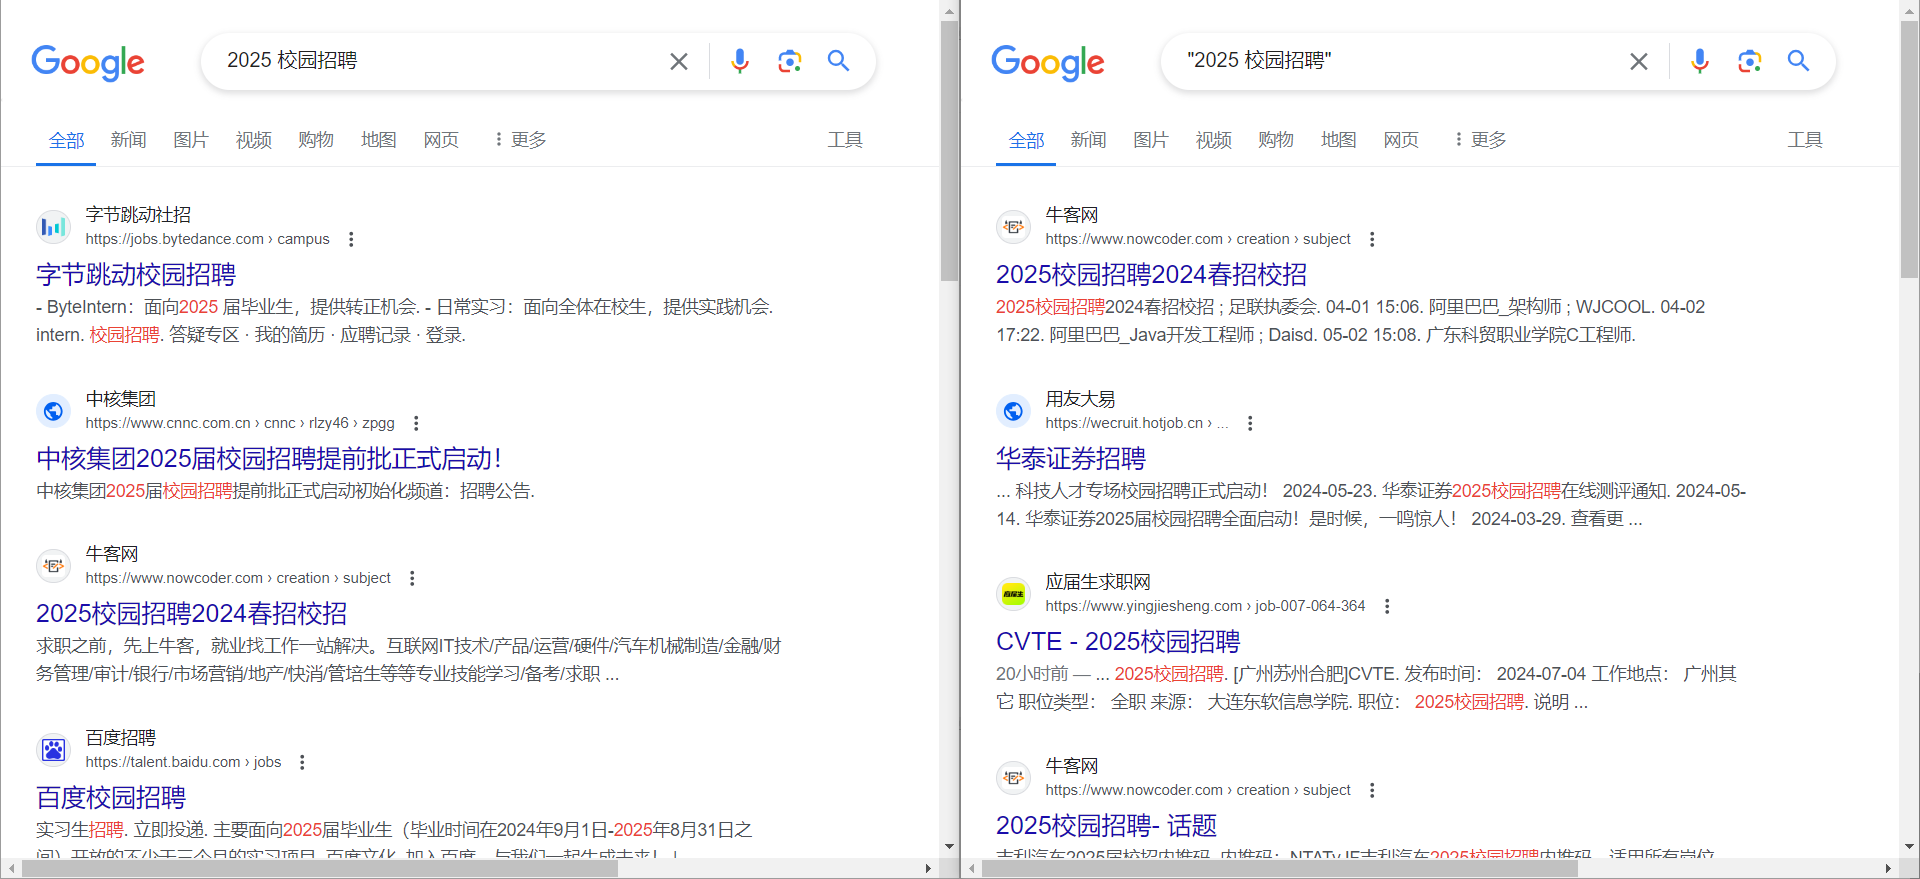This screenshot has width=1920, height=879.
Task: Open the 华泰证券招聘 result link
Action: tap(1071, 459)
